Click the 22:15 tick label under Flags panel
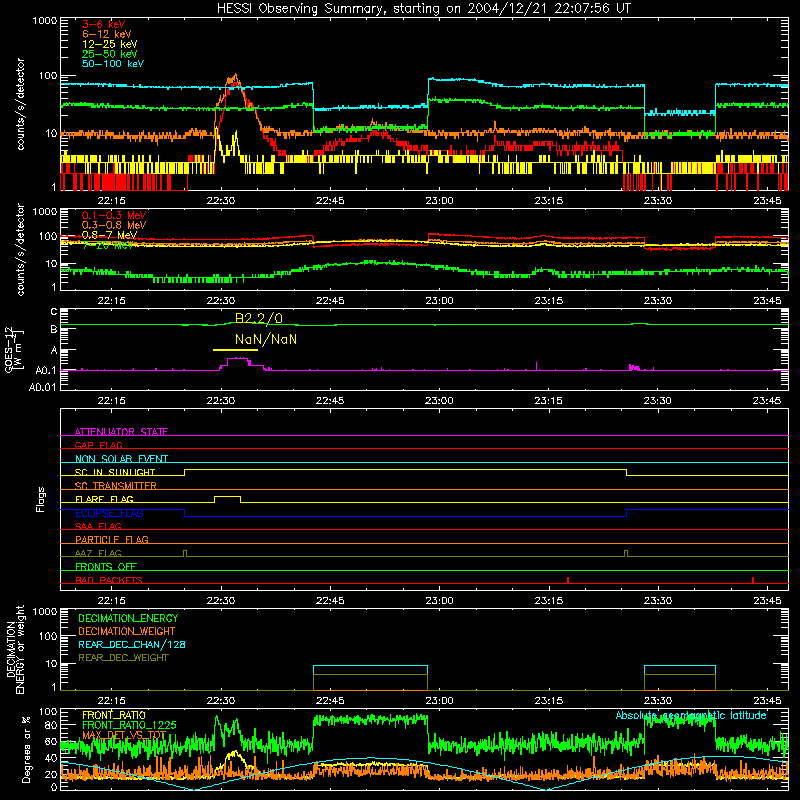 click(x=111, y=601)
